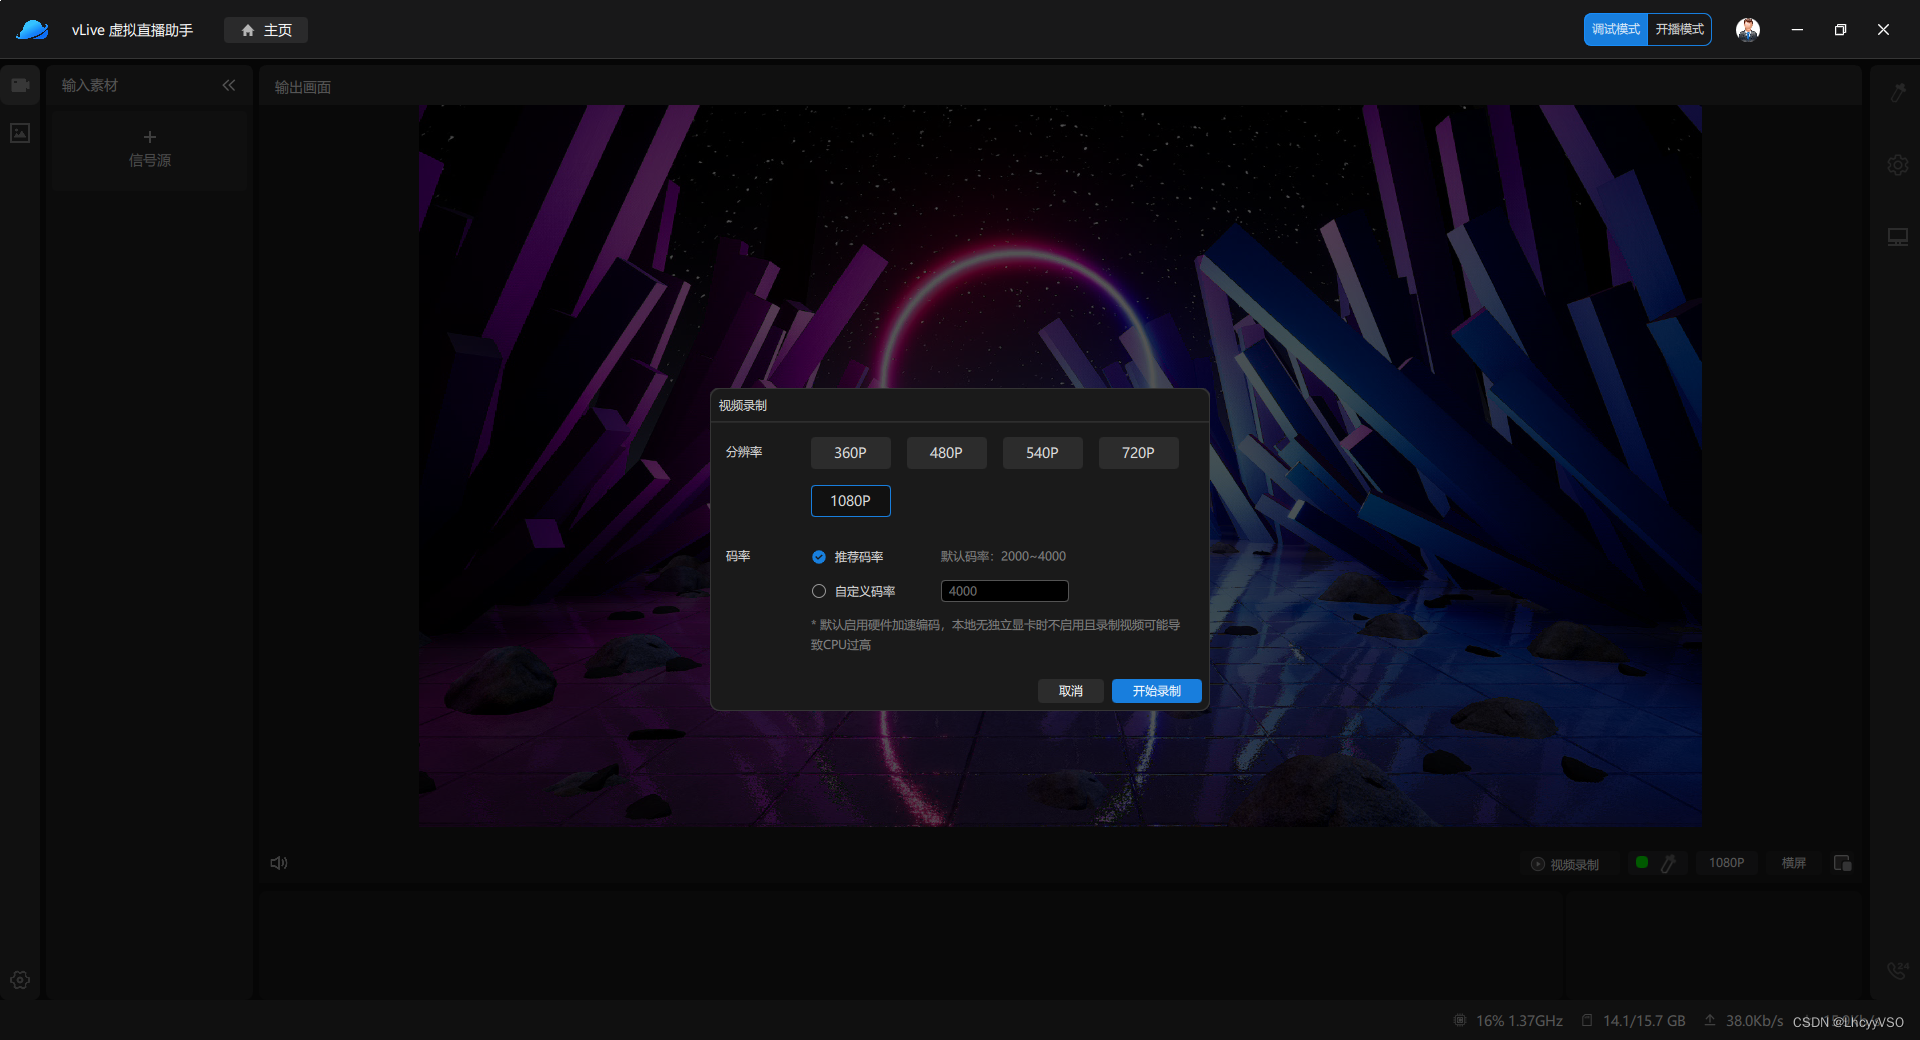Select 1080P resolution in dialog
This screenshot has width=1920, height=1040.
[850, 501]
